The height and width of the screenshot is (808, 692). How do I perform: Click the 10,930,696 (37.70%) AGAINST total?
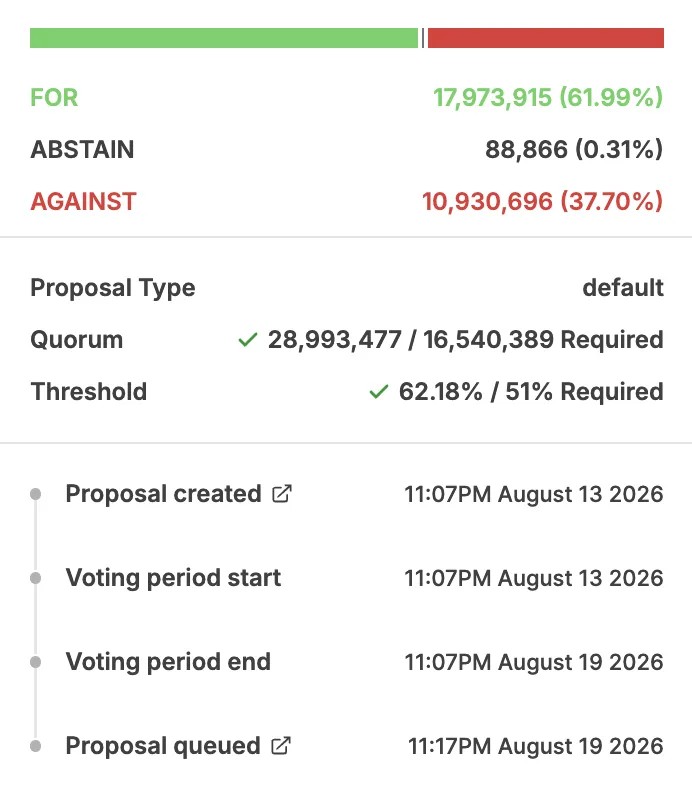coord(543,201)
